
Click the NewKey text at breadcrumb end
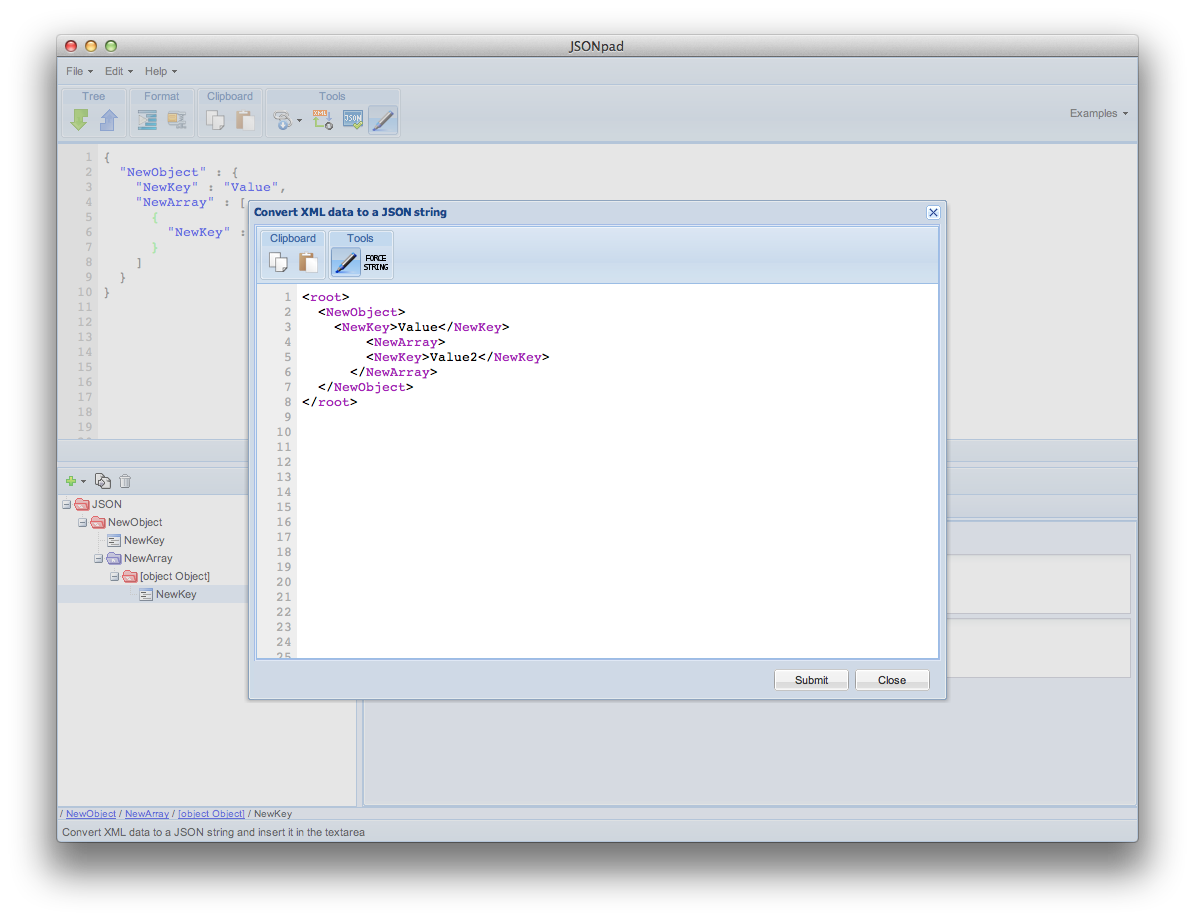click(x=273, y=813)
